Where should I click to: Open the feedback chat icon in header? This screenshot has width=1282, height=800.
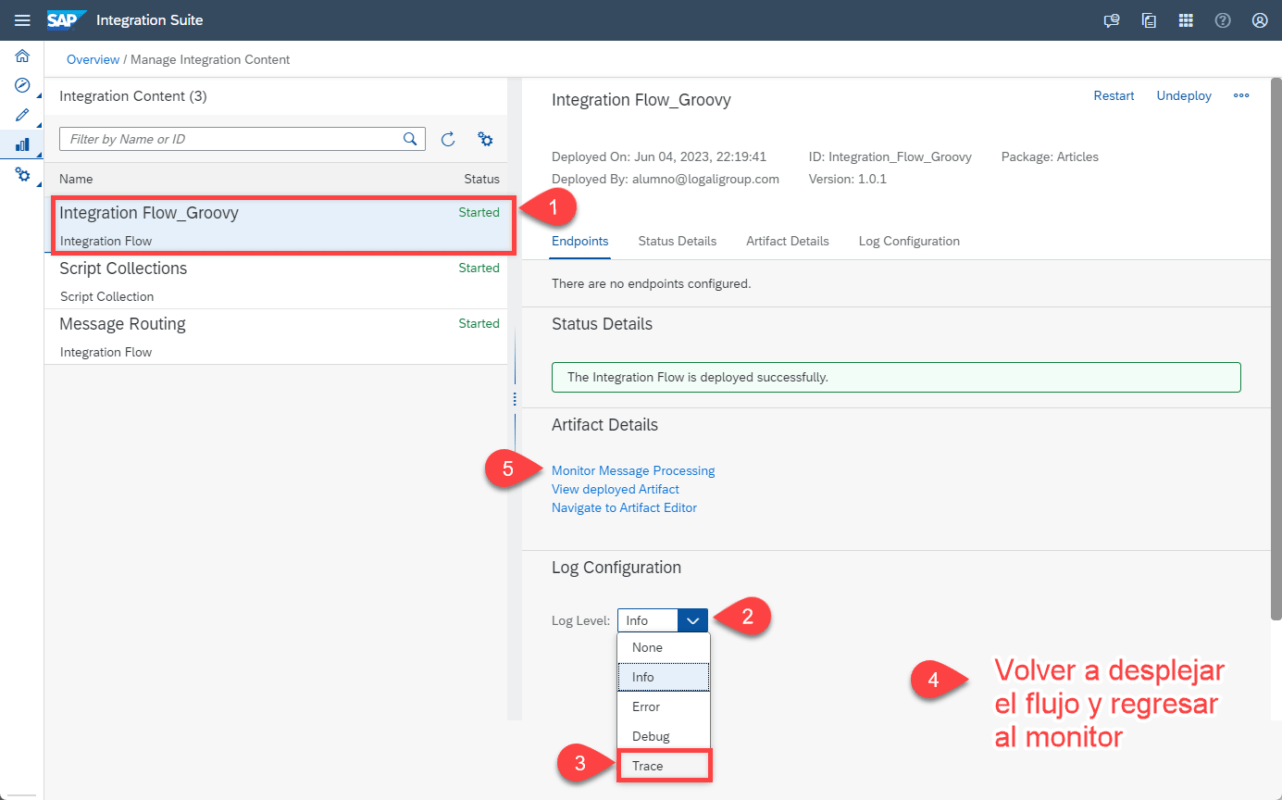[x=1111, y=20]
